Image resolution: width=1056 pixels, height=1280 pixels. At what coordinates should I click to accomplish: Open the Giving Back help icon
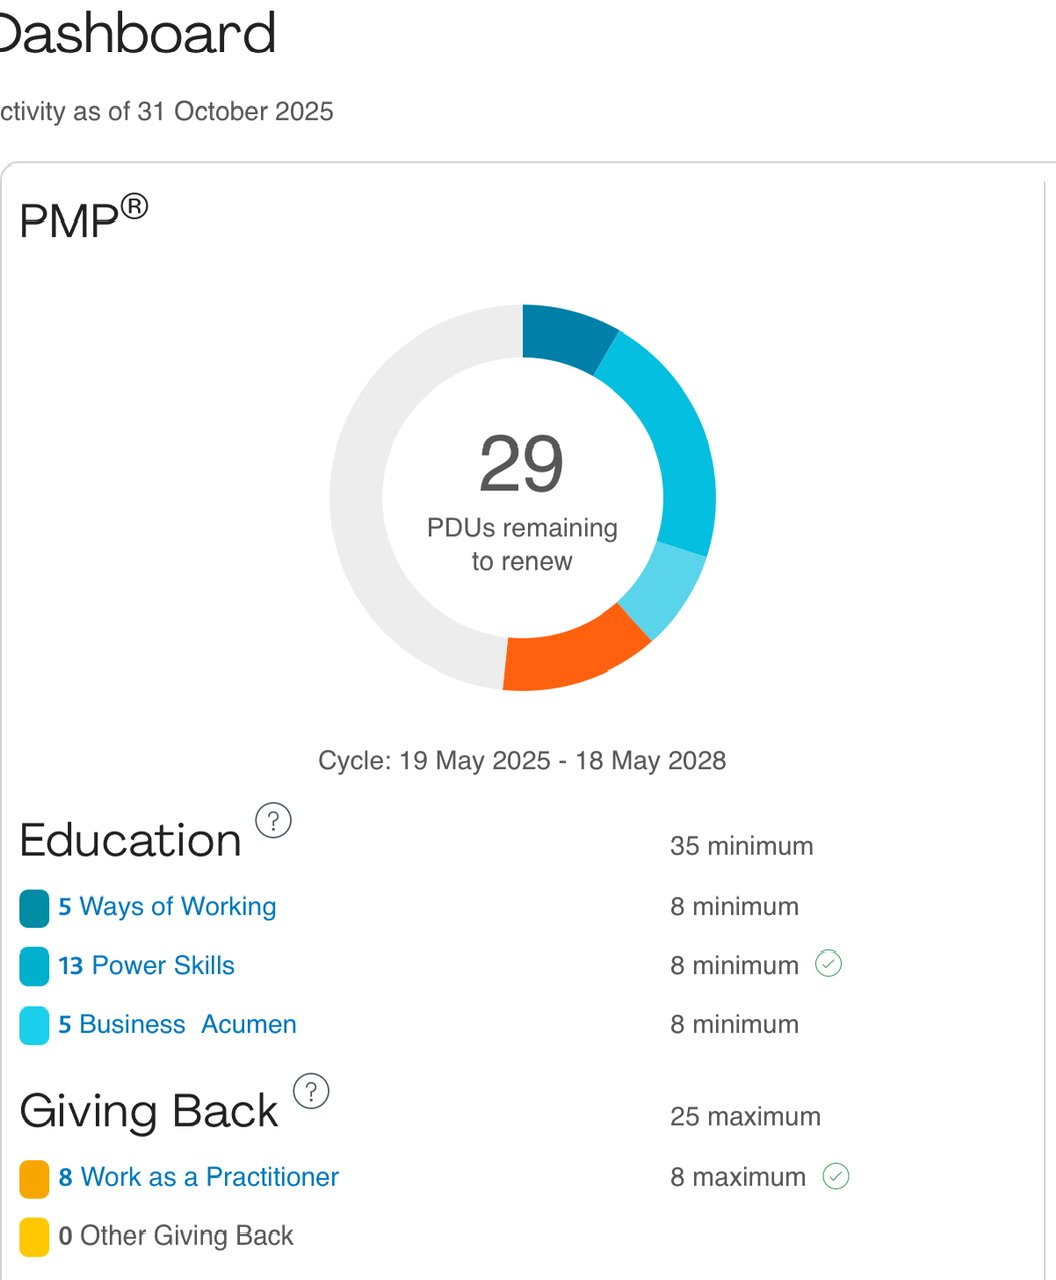tap(311, 1092)
